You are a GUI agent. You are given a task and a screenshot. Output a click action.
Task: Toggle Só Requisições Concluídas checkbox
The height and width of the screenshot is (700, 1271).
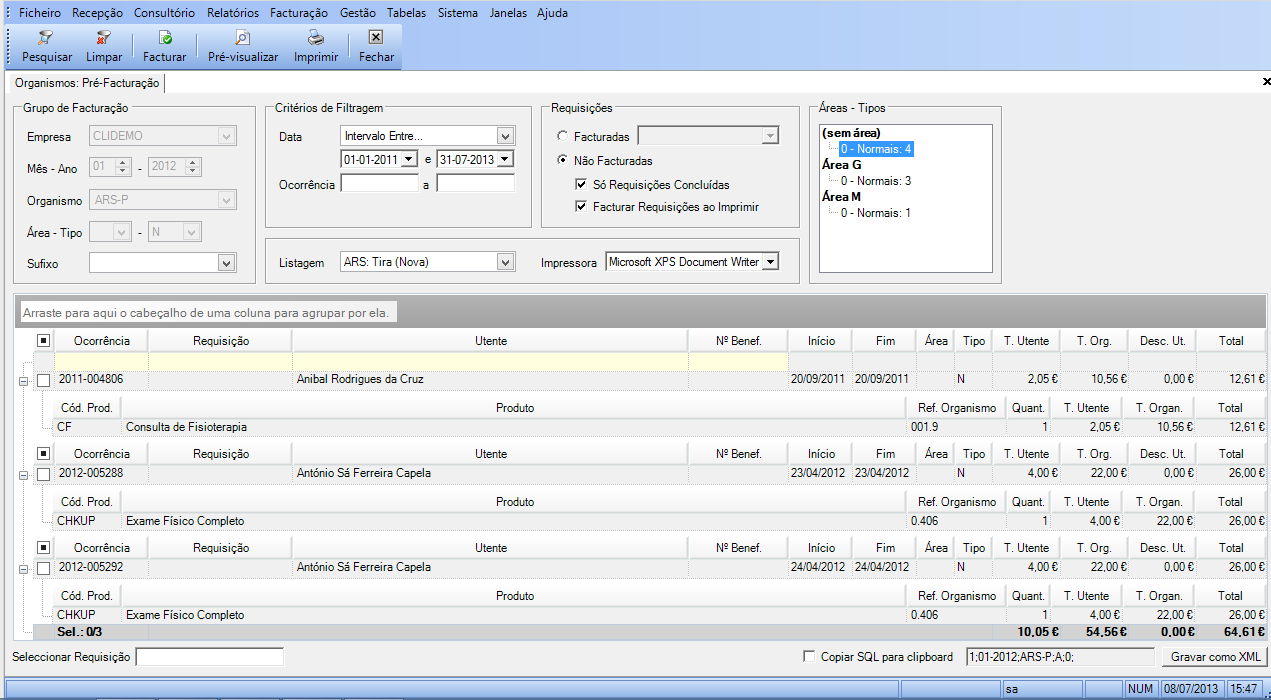pos(582,185)
